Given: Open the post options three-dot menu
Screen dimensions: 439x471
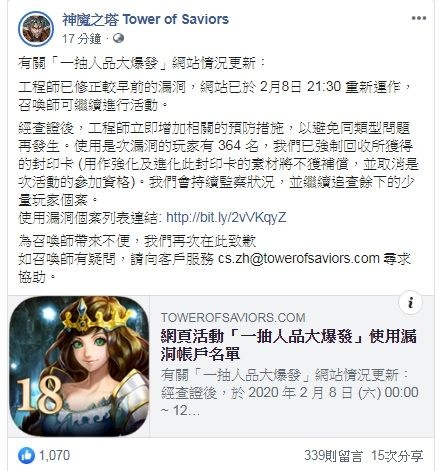Looking at the screenshot, I should (x=419, y=18).
